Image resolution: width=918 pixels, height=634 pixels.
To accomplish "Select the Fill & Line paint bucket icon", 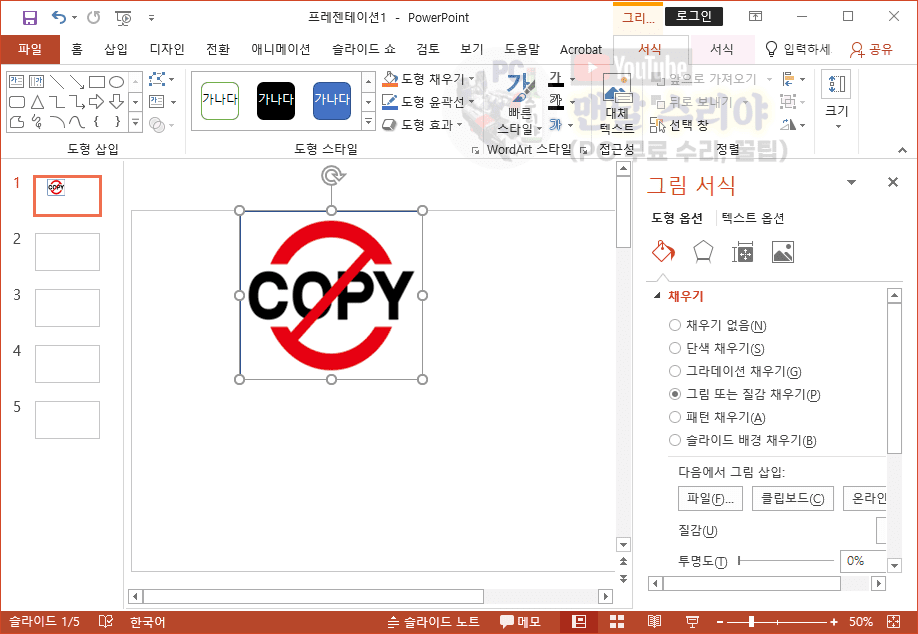I will (x=663, y=252).
